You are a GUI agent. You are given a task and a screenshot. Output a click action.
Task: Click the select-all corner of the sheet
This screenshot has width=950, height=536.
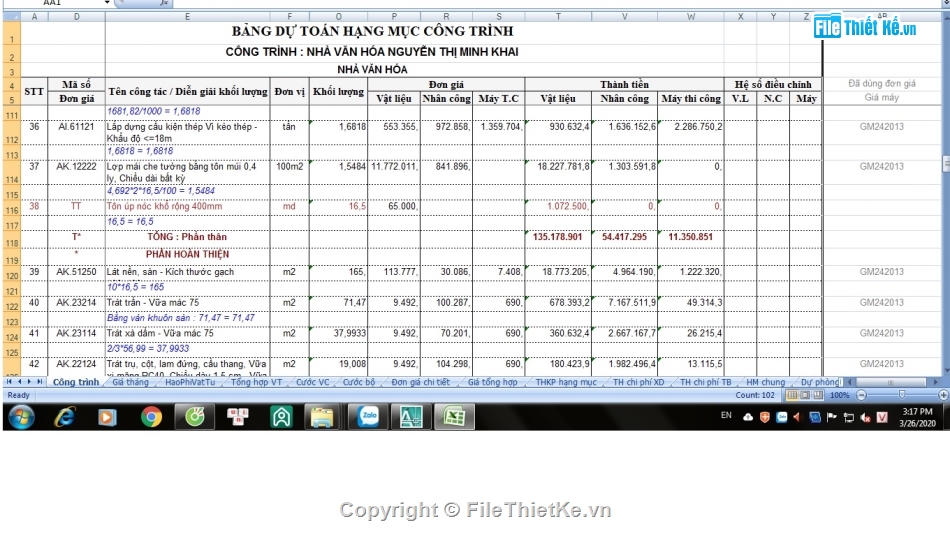coord(12,16)
